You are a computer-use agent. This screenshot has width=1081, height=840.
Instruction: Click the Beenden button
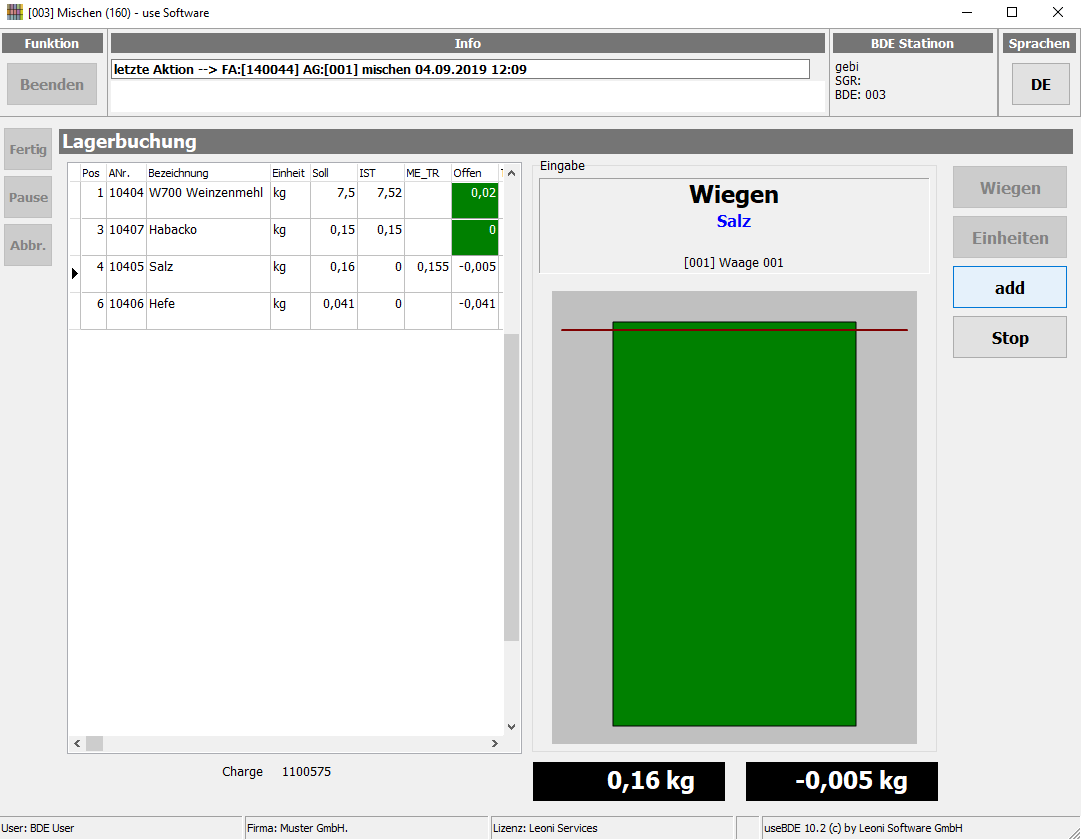pos(52,84)
